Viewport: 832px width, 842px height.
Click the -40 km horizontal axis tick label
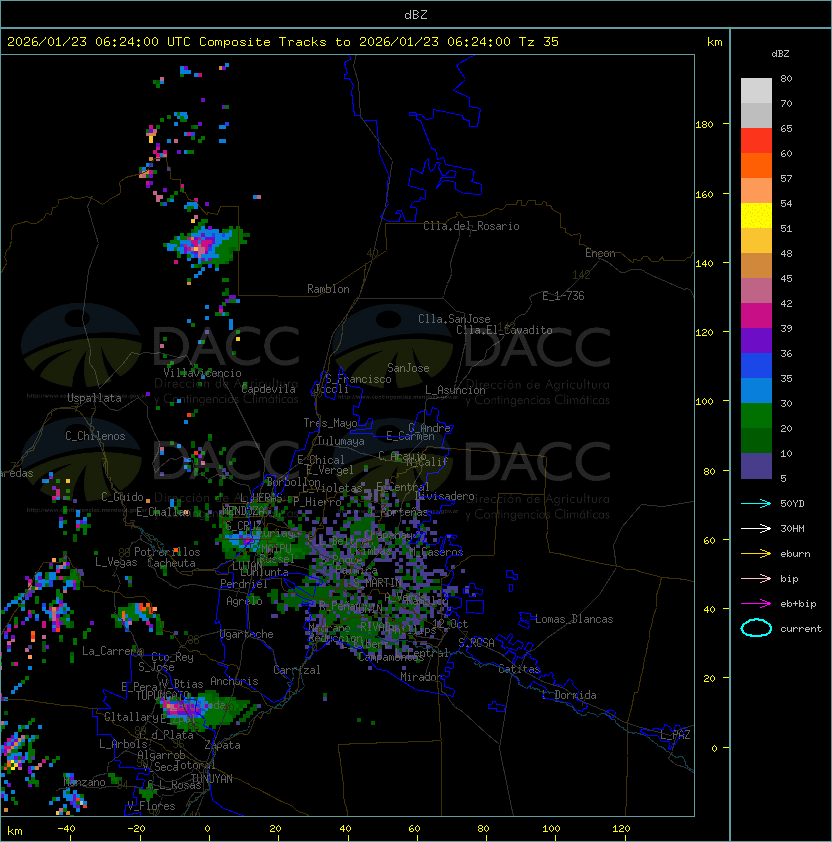(x=66, y=829)
